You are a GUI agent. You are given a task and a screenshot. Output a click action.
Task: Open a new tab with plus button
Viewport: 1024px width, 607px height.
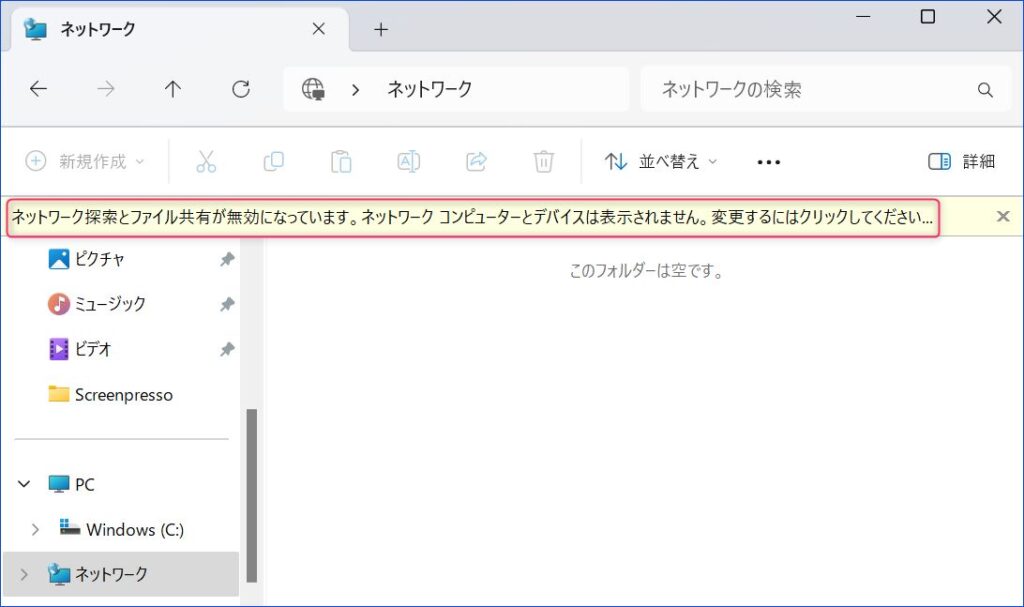[380, 29]
